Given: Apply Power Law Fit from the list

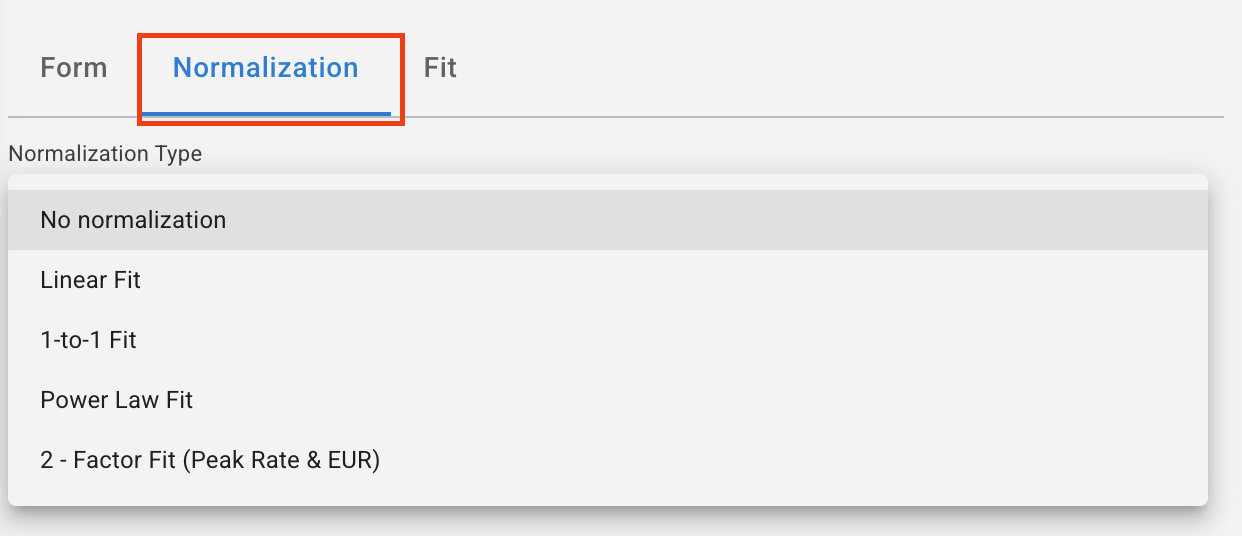Looking at the screenshot, I should 116,400.
